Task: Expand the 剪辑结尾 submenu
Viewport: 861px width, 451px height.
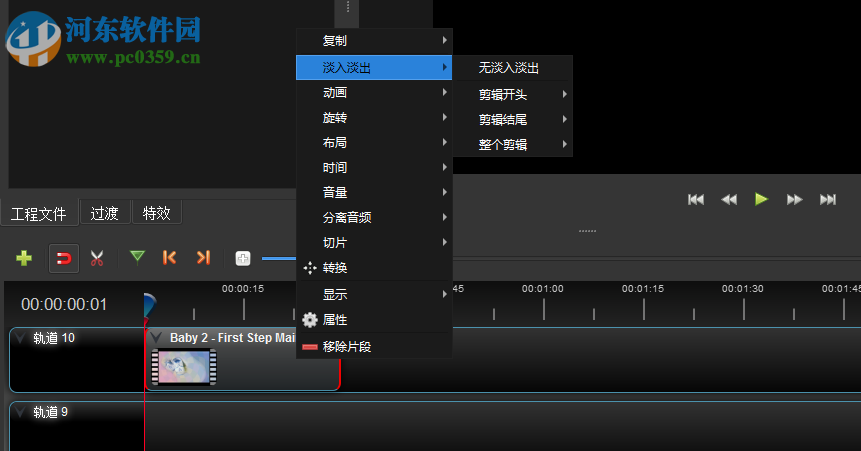Action: pyautogui.click(x=512, y=119)
